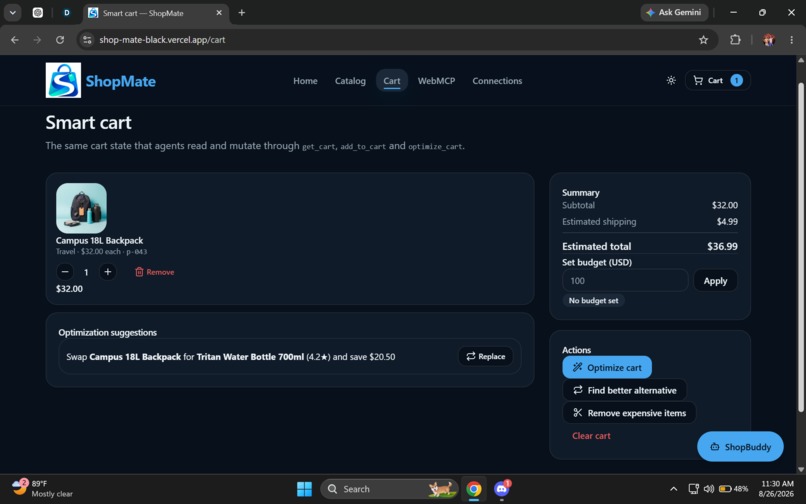
Task: Click the site info icon in address bar
Action: click(87, 40)
